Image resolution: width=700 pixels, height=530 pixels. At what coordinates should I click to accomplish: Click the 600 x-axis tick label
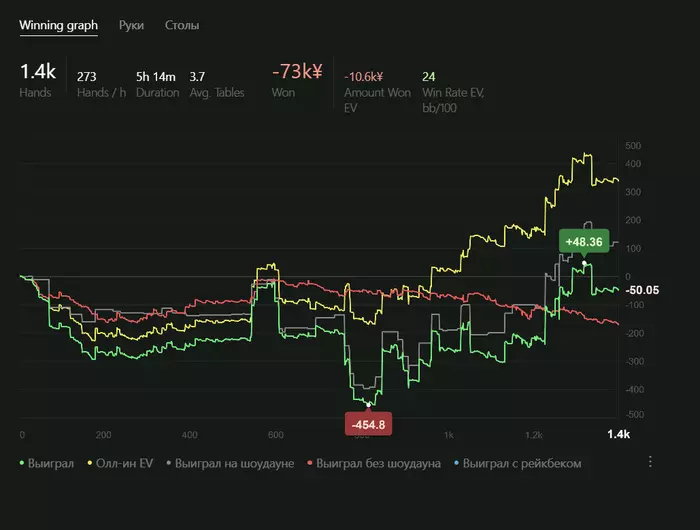pyautogui.click(x=275, y=434)
